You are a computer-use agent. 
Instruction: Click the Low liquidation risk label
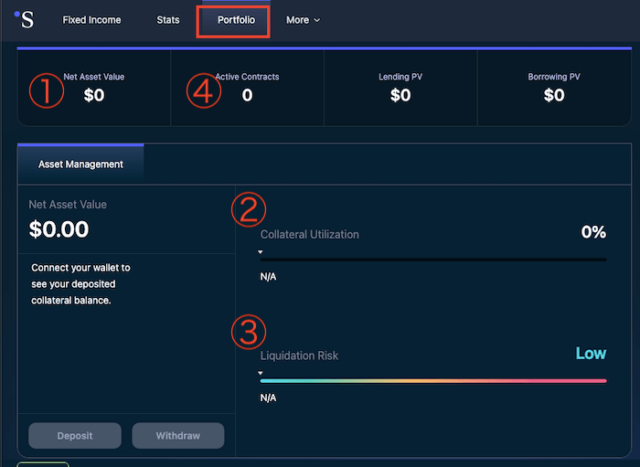point(590,353)
